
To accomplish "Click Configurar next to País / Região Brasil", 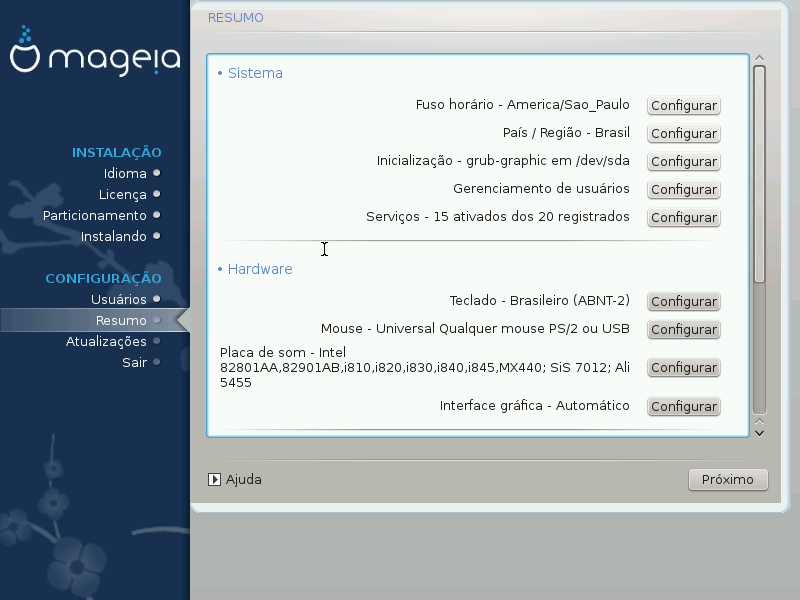I will (684, 134).
